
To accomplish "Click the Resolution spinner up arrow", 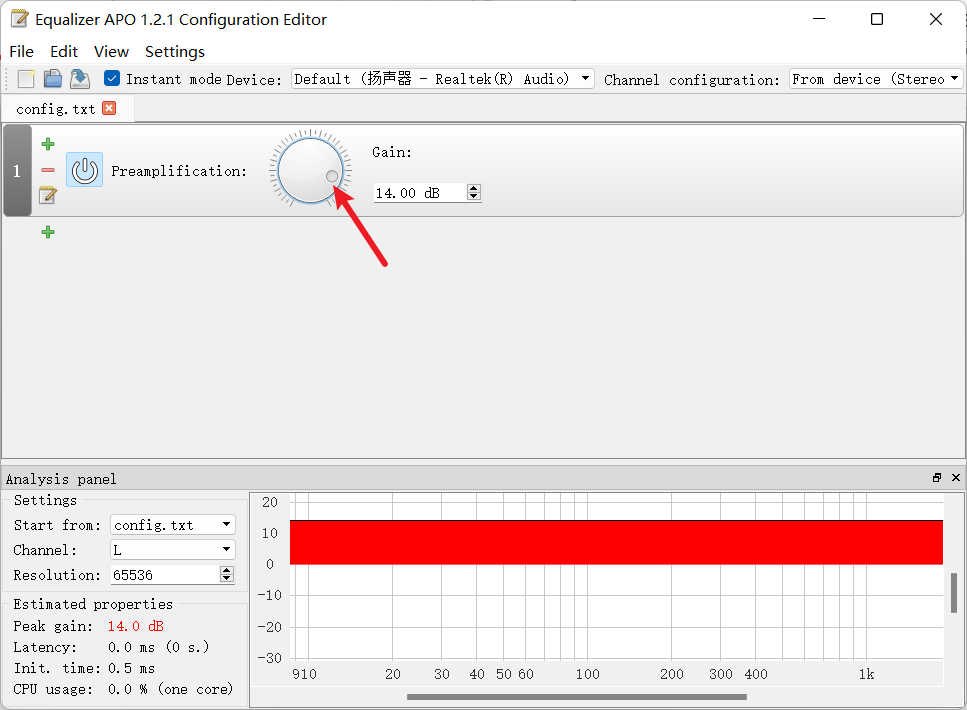I will coord(227,570).
